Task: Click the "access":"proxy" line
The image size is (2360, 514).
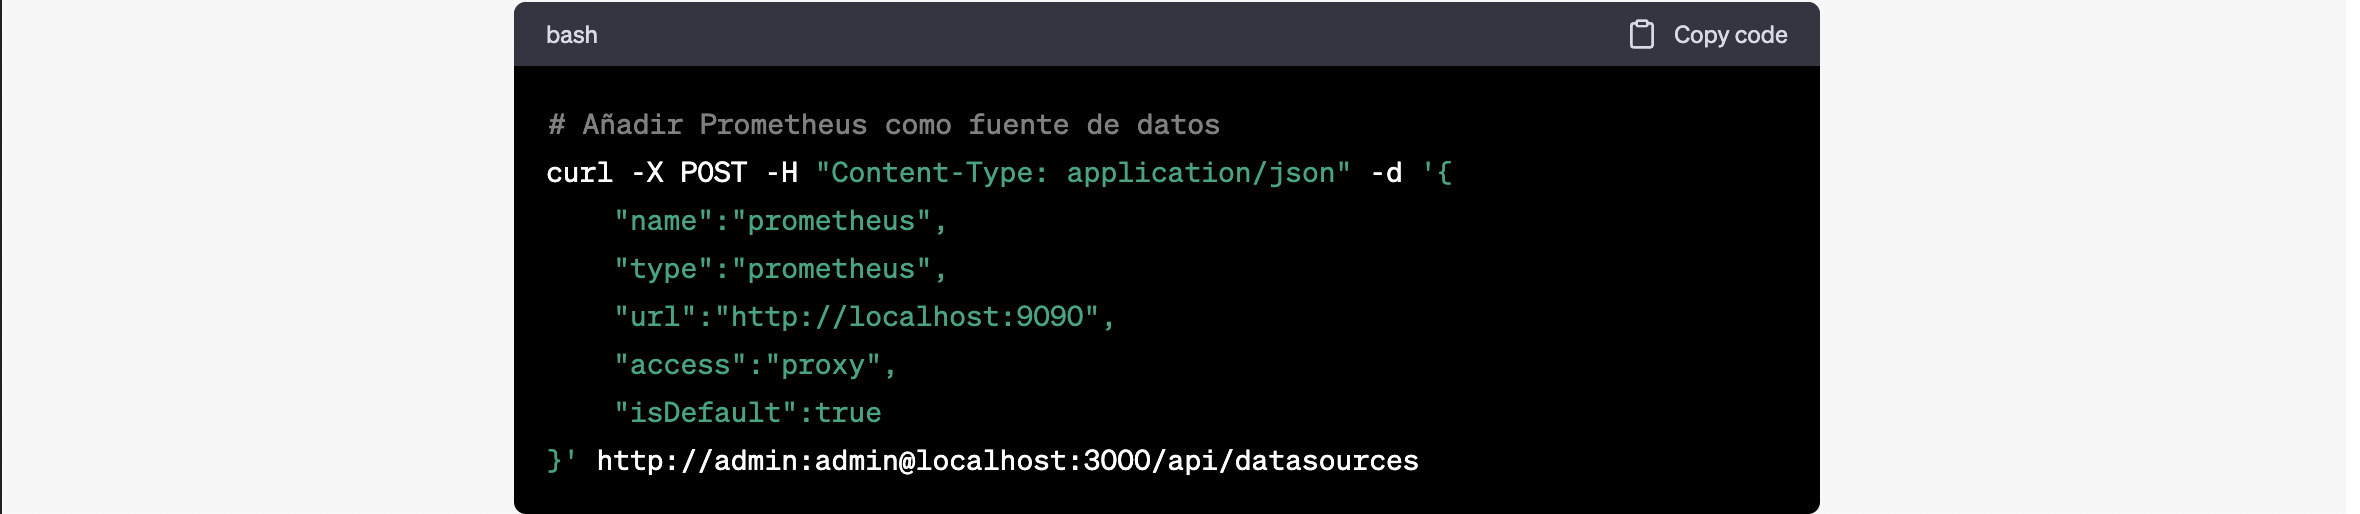Action: 755,365
